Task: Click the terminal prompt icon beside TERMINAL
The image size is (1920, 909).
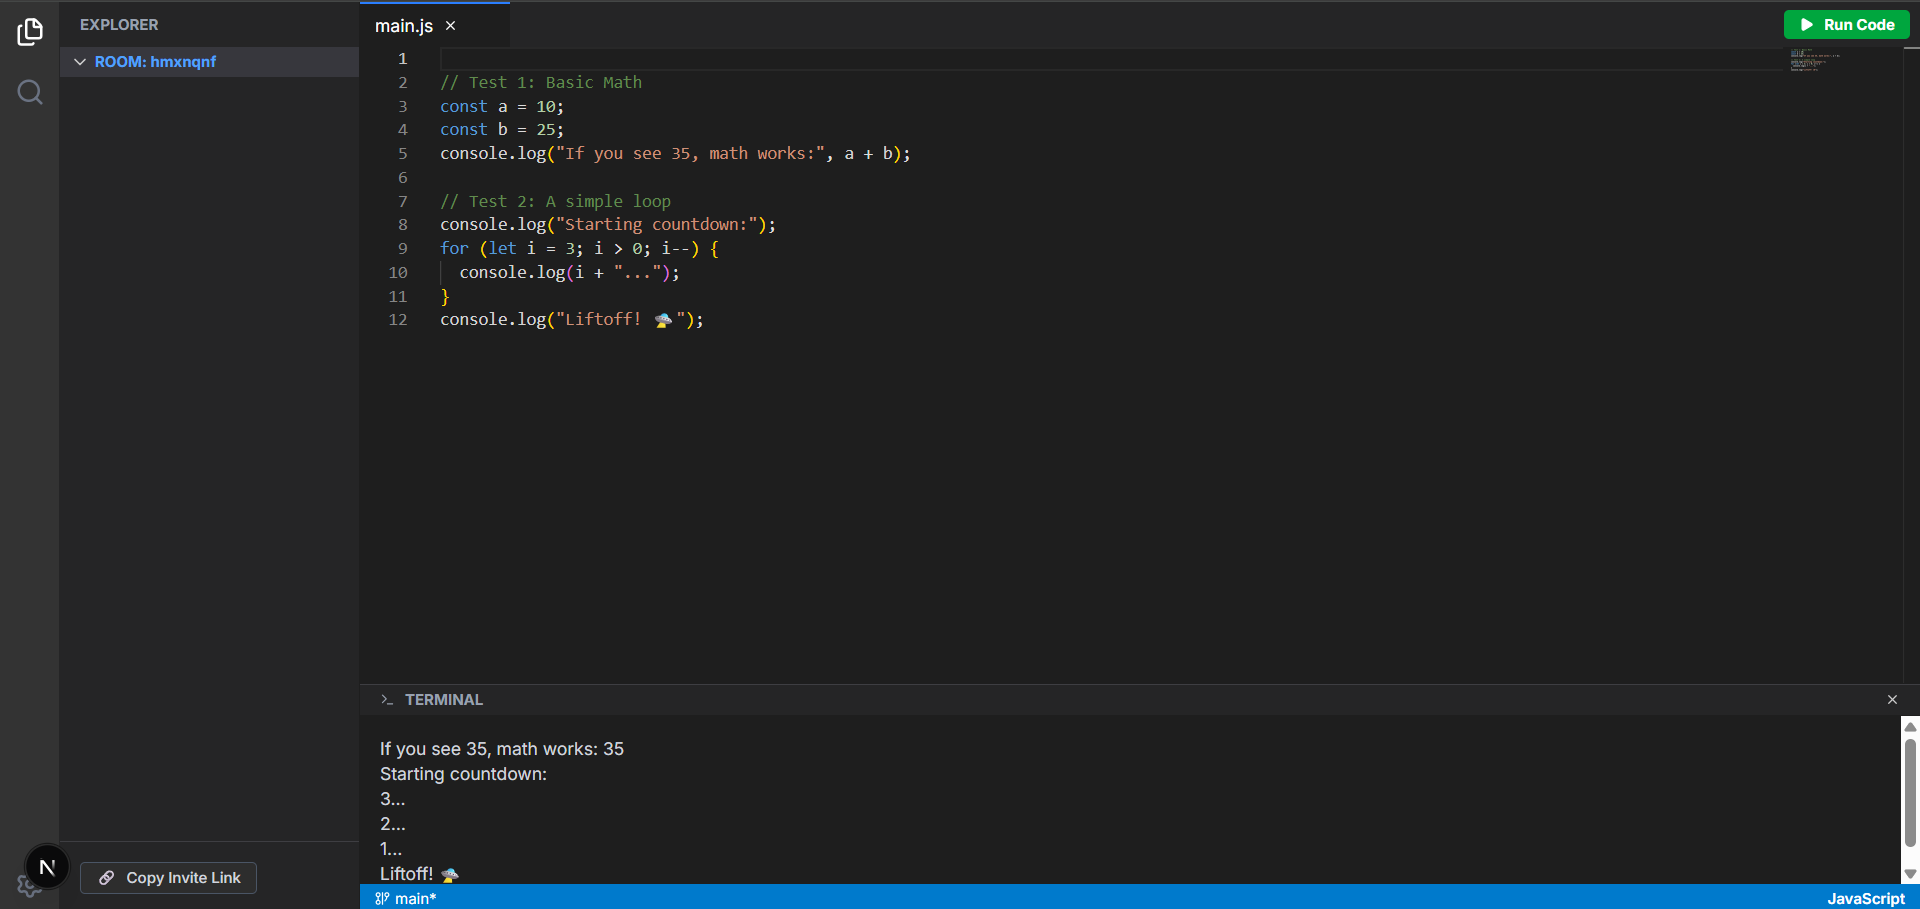Action: [x=387, y=700]
